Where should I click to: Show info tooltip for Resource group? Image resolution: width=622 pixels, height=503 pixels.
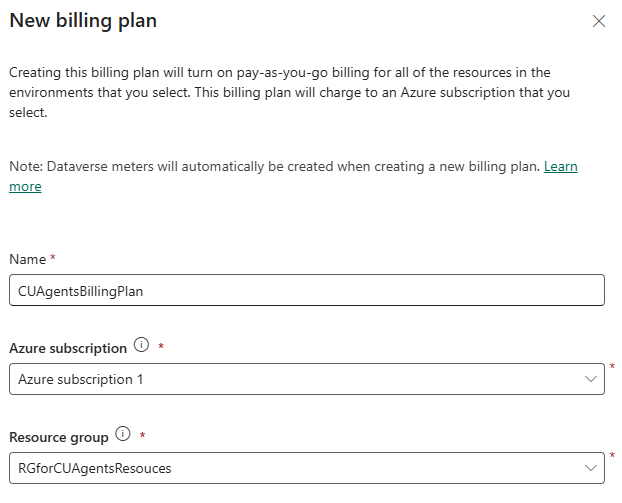click(123, 434)
